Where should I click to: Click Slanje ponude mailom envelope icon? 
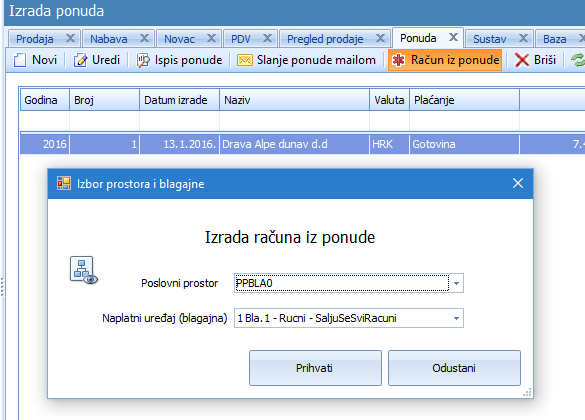(245, 60)
